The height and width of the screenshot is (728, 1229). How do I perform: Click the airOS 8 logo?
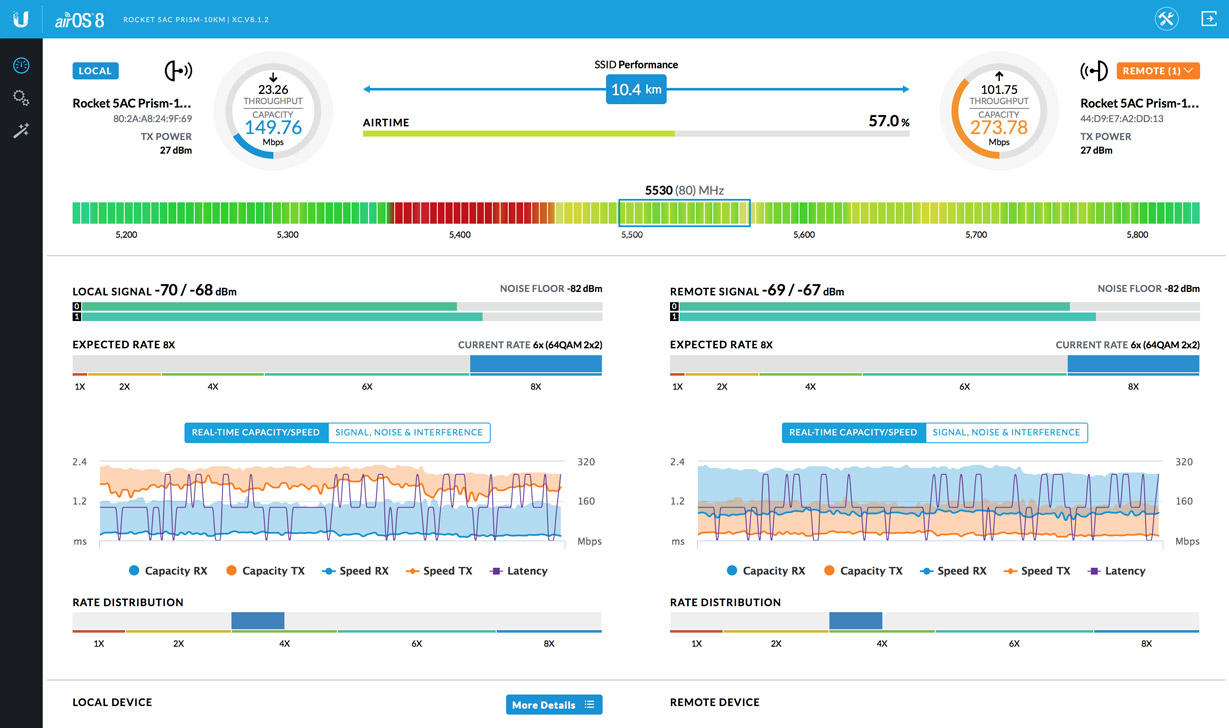point(79,19)
